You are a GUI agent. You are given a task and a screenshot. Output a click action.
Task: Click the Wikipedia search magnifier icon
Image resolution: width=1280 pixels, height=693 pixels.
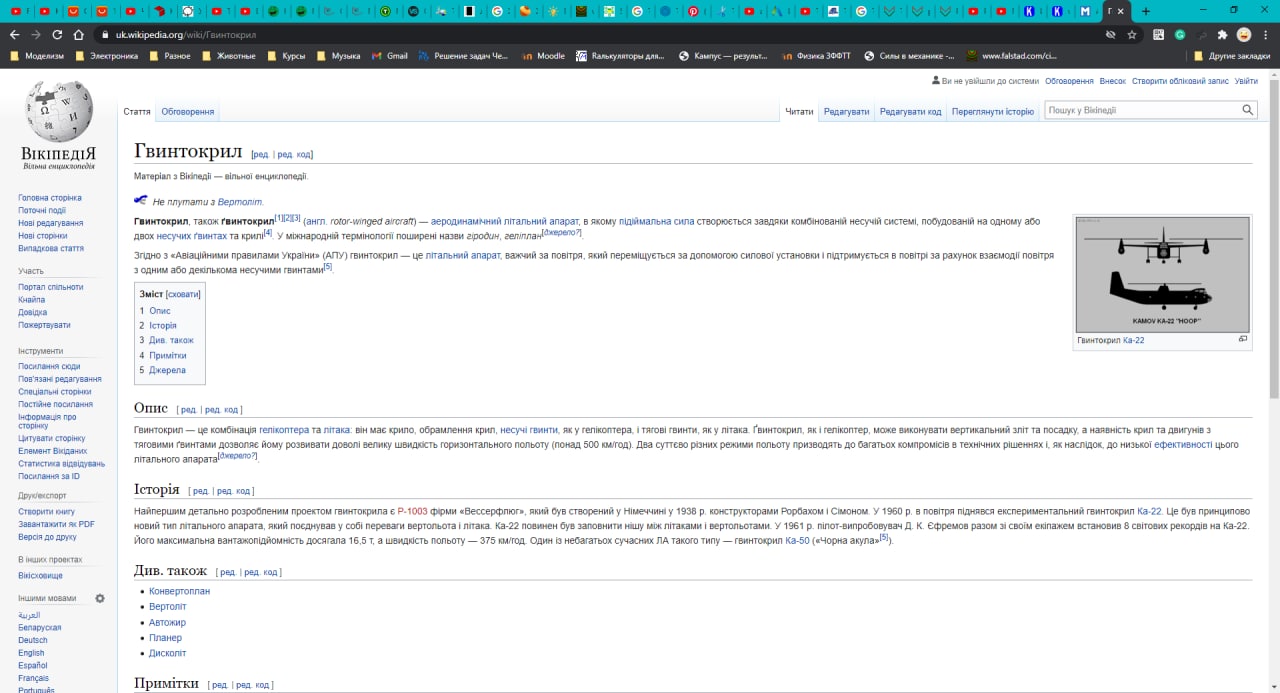1248,110
